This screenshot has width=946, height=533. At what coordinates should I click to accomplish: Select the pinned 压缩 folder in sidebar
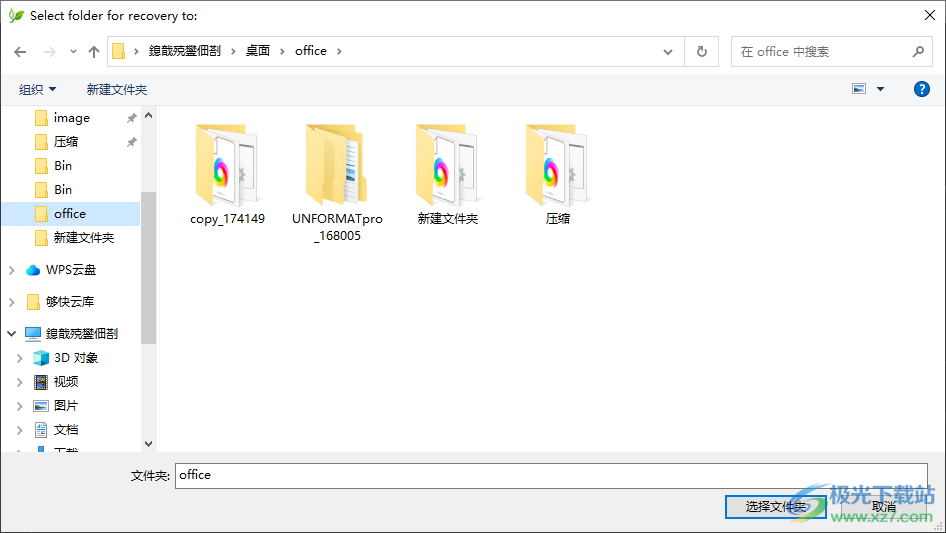(66, 142)
